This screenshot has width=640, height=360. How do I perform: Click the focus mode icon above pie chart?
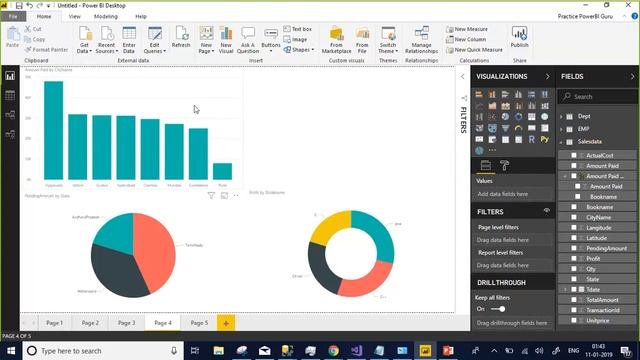click(224, 196)
